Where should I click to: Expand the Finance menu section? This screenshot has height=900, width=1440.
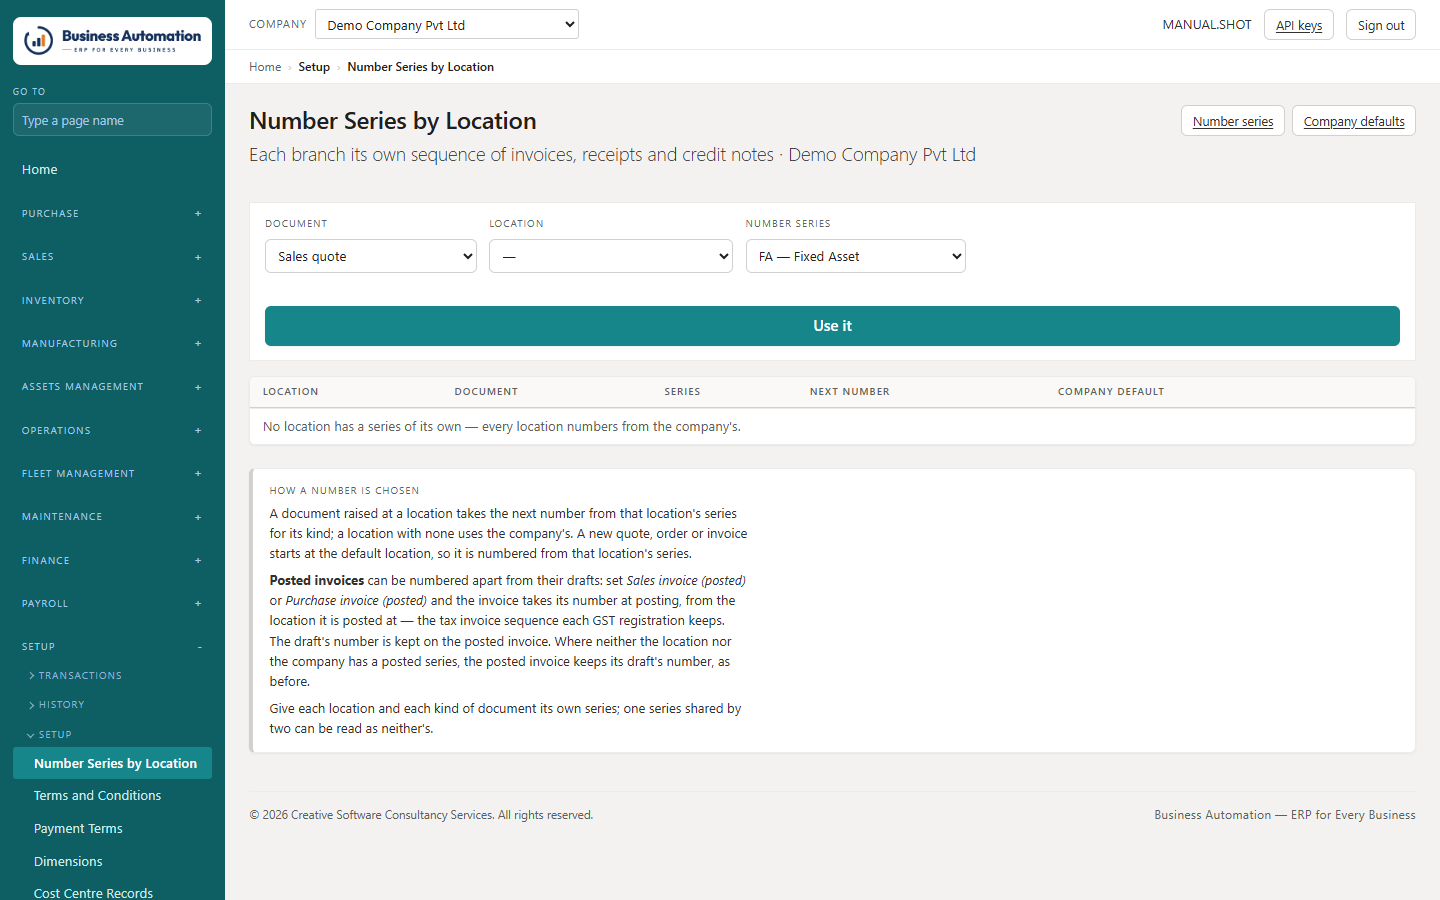point(112,560)
